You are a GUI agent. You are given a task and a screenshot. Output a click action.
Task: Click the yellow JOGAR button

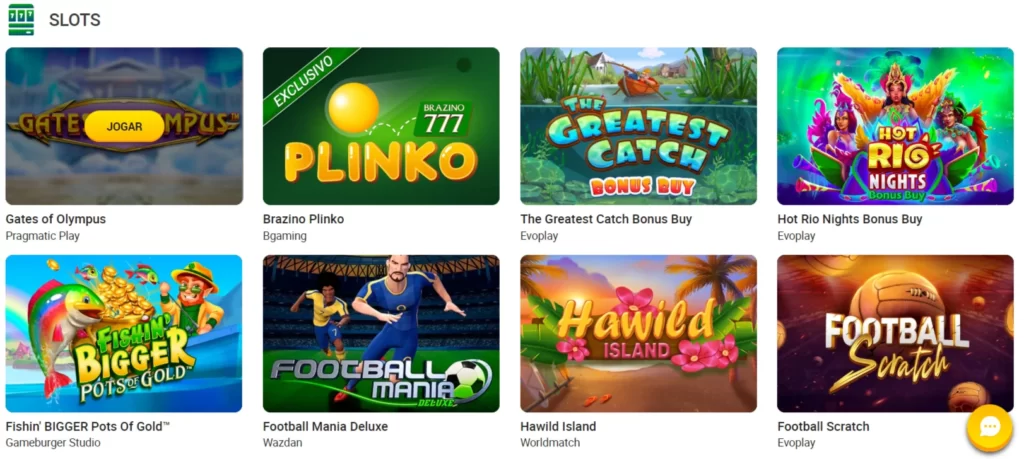pyautogui.click(x=124, y=126)
